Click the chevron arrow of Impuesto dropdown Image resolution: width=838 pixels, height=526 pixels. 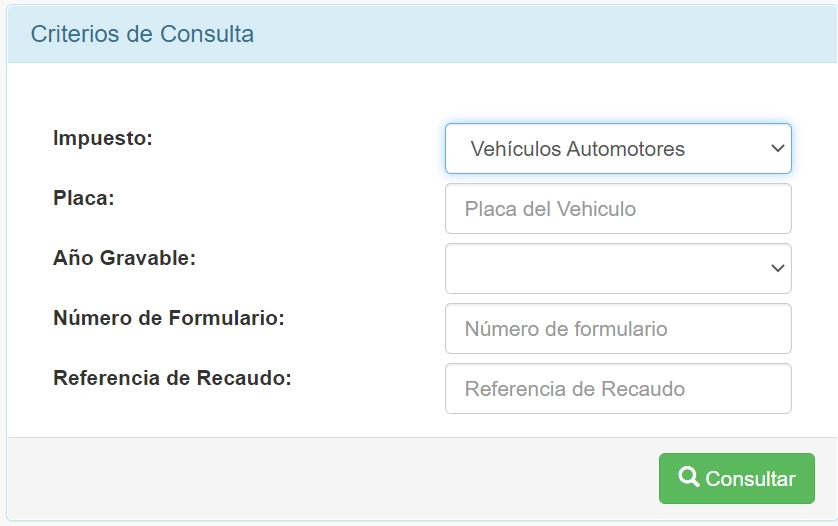[x=778, y=149]
